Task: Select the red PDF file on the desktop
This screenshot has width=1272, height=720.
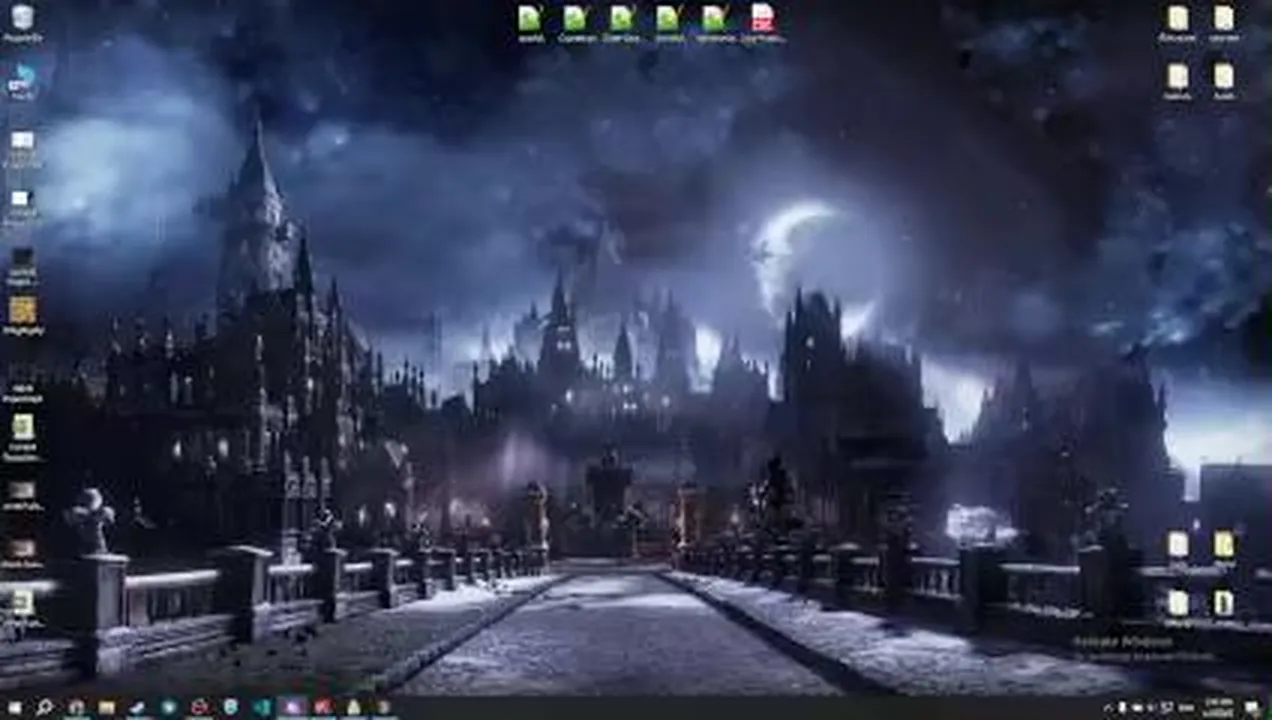Action: [762, 23]
